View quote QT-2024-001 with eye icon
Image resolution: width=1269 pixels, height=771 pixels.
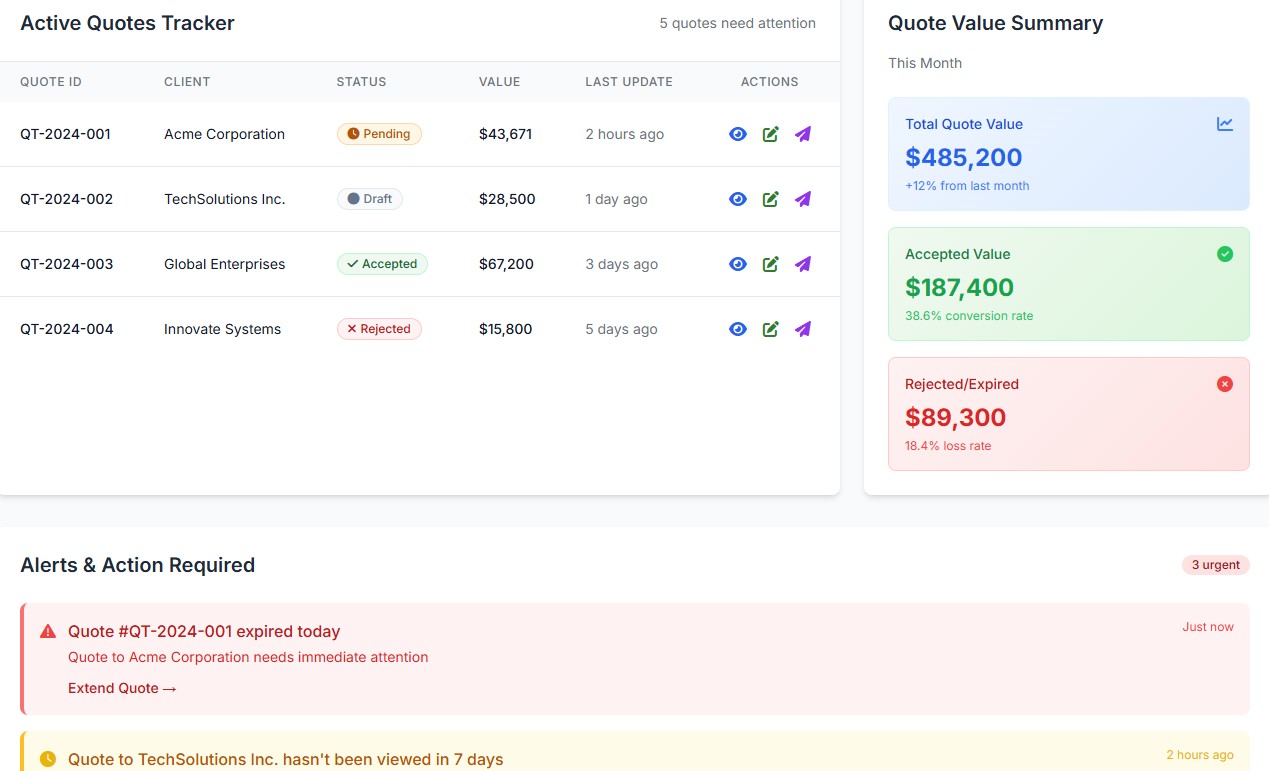pyautogui.click(x=738, y=134)
